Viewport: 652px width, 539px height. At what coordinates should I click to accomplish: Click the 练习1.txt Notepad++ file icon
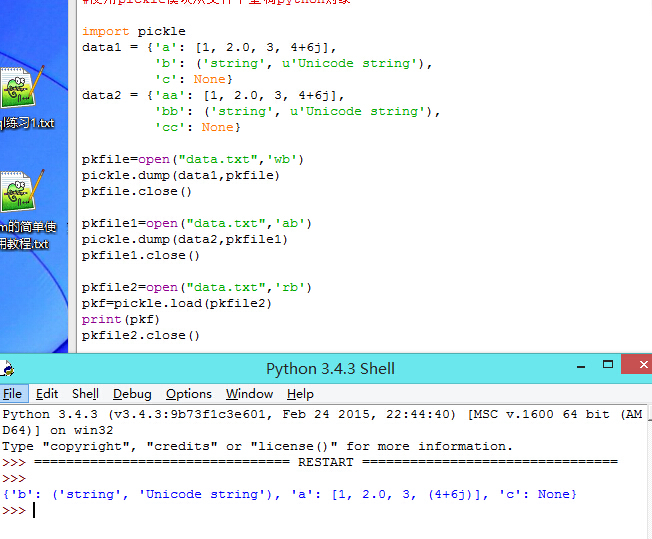click(18, 88)
